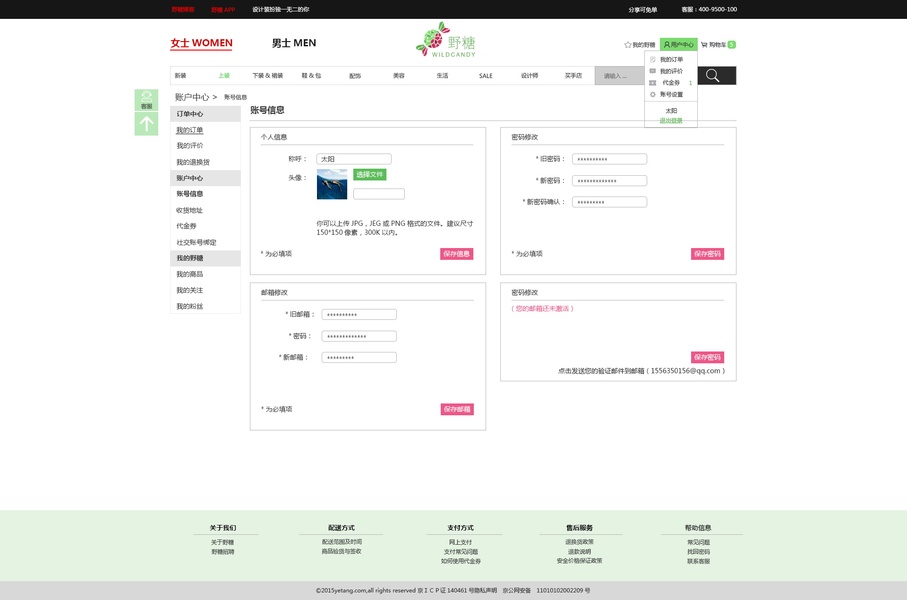The width and height of the screenshot is (907, 600).
Task: Click 网上支付 footer link
Action: click(460, 542)
